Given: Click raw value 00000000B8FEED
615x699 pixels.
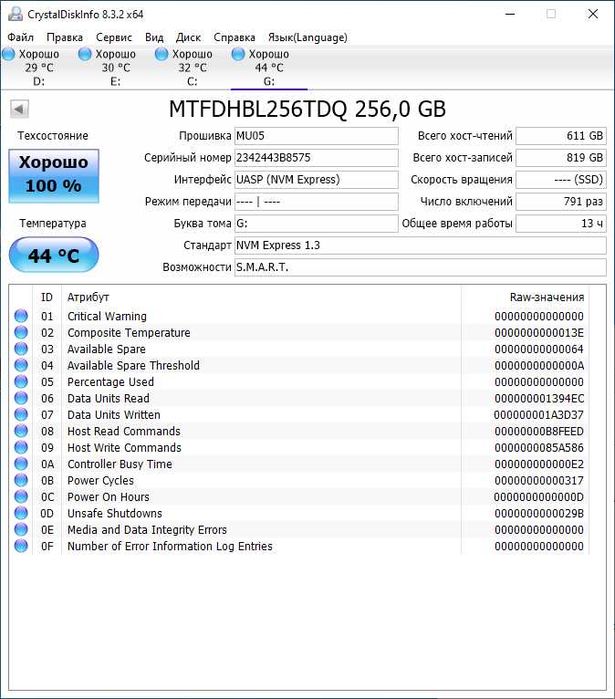Looking at the screenshot, I should coord(539,431).
